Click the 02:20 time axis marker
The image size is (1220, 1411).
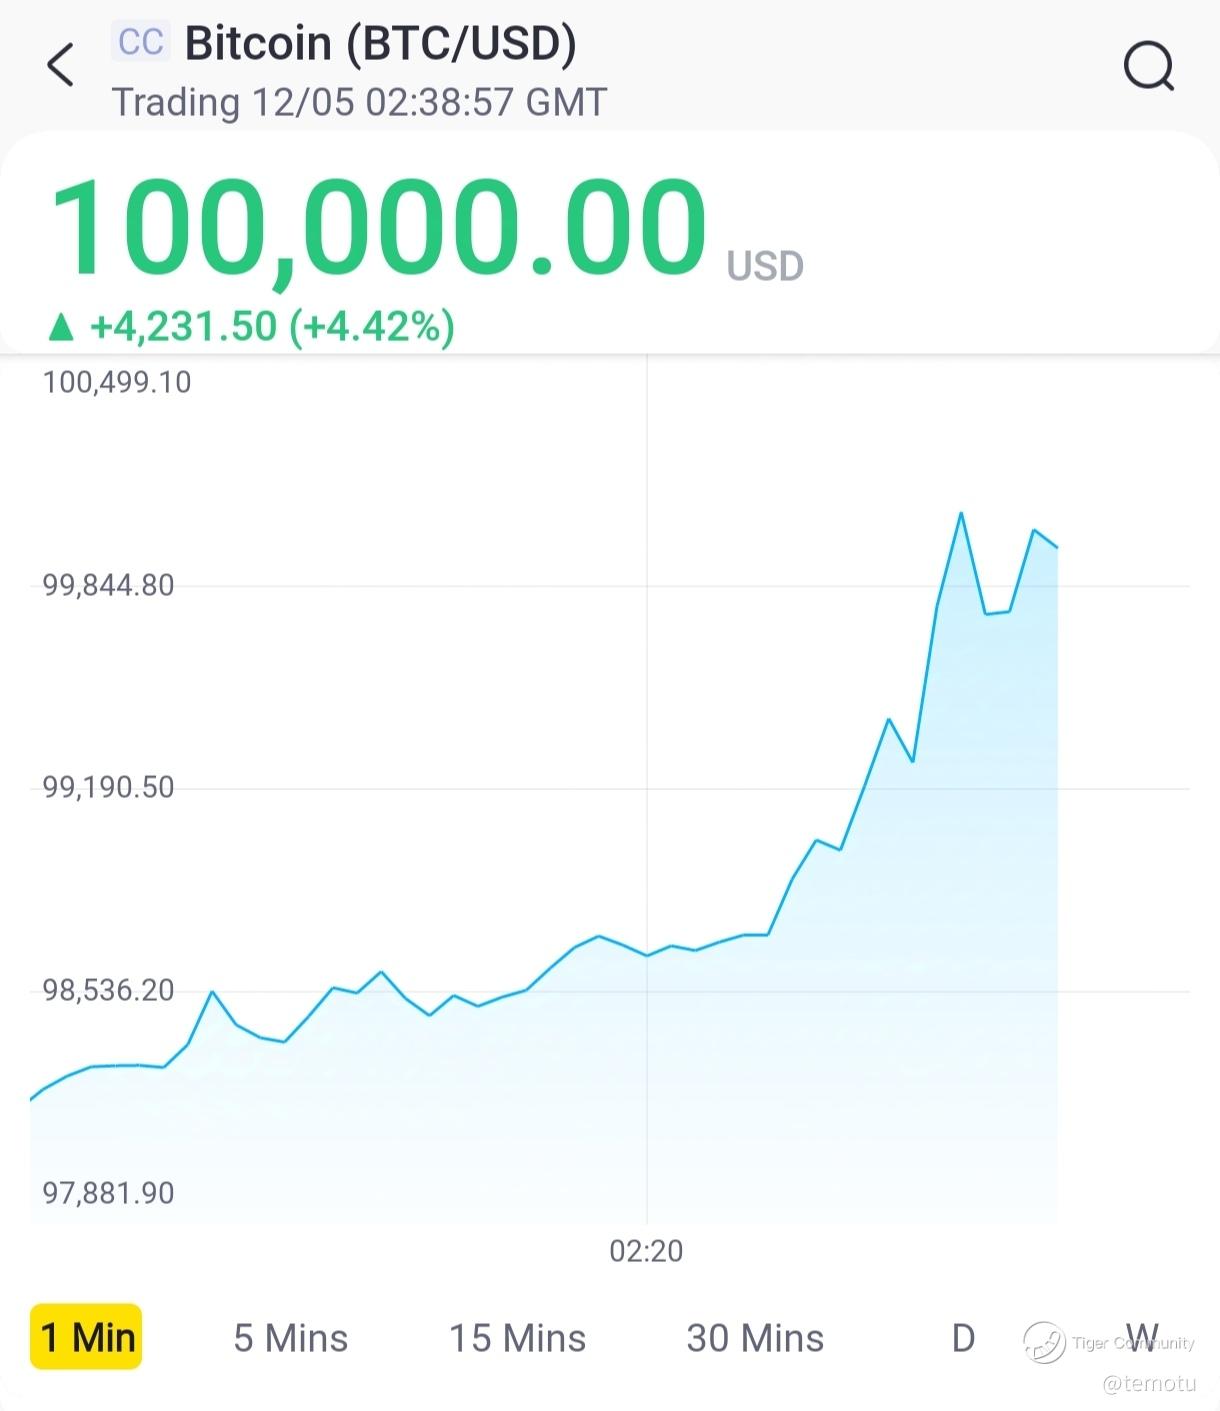click(x=646, y=1251)
